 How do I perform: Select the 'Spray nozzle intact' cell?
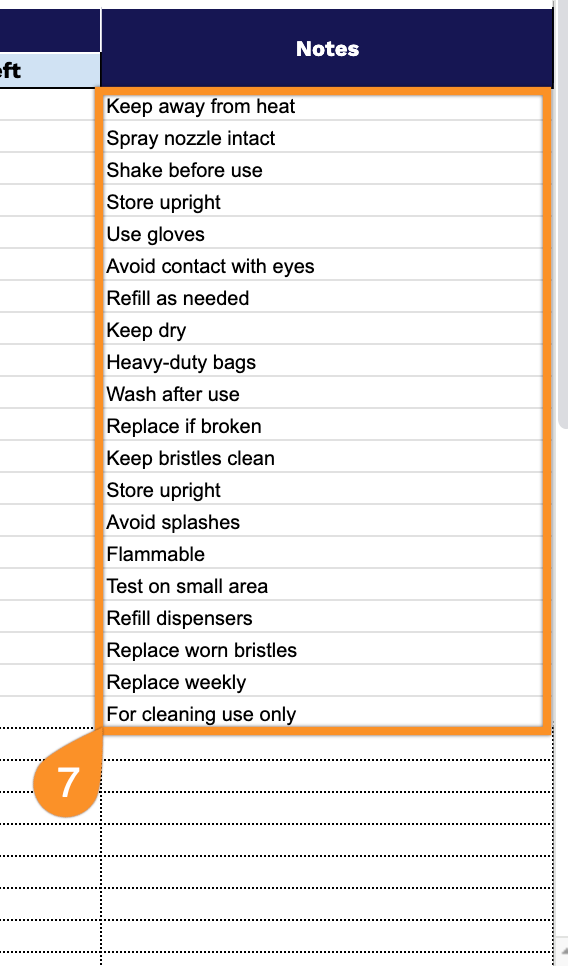(x=322, y=138)
